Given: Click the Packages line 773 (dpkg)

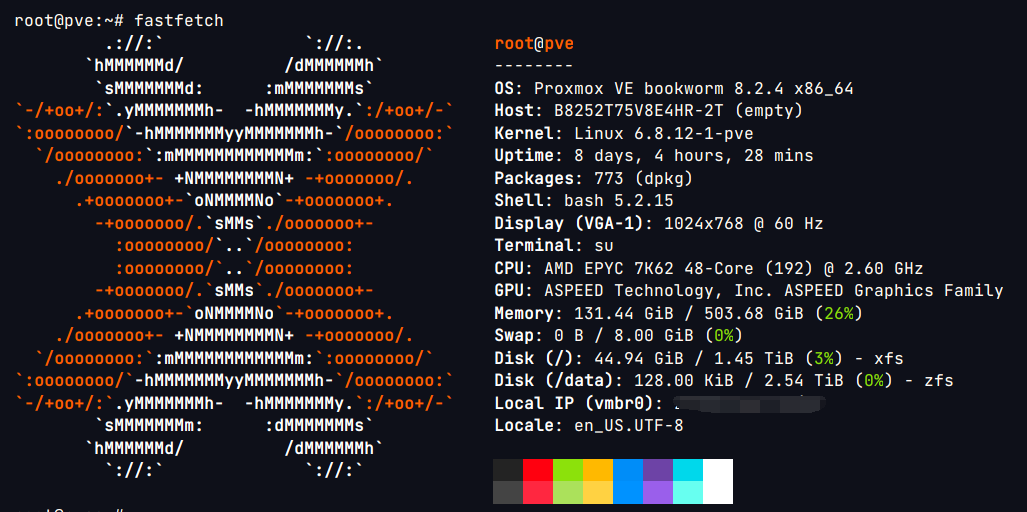Looking at the screenshot, I should pos(593,178).
